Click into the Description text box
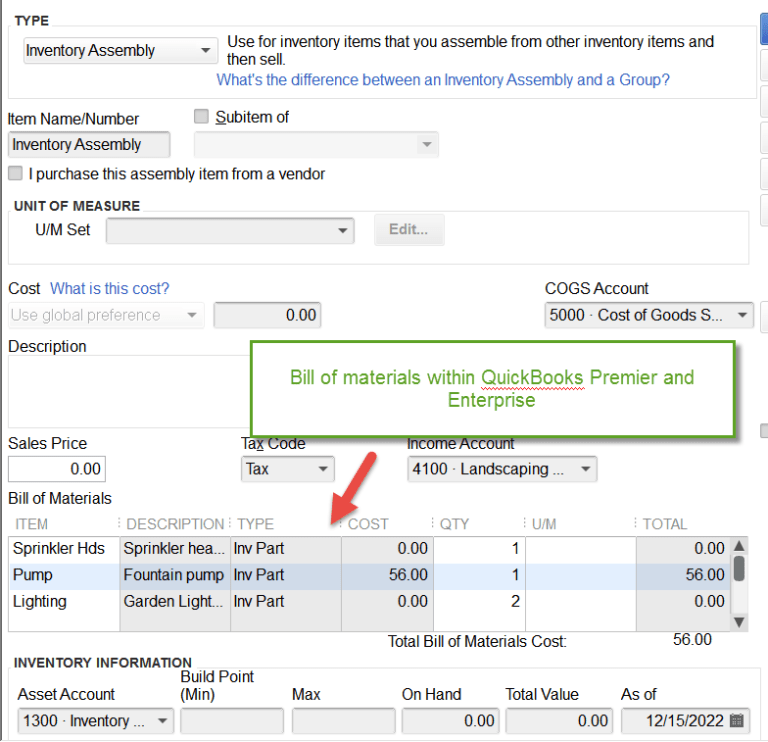 coord(129,392)
